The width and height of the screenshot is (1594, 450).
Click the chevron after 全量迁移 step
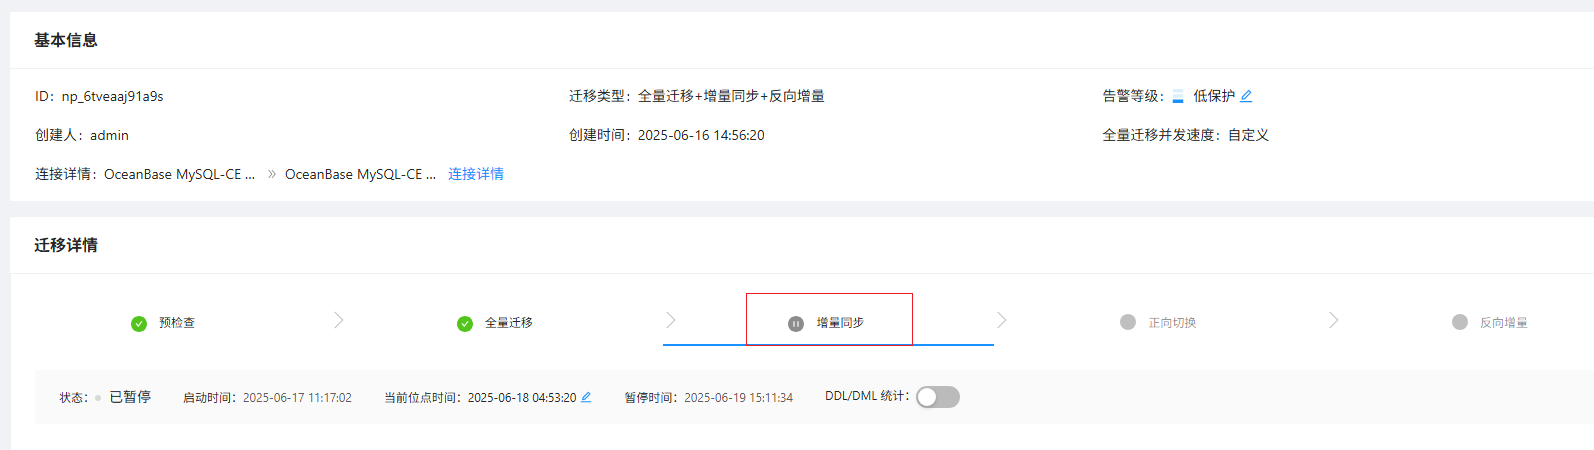(x=670, y=320)
